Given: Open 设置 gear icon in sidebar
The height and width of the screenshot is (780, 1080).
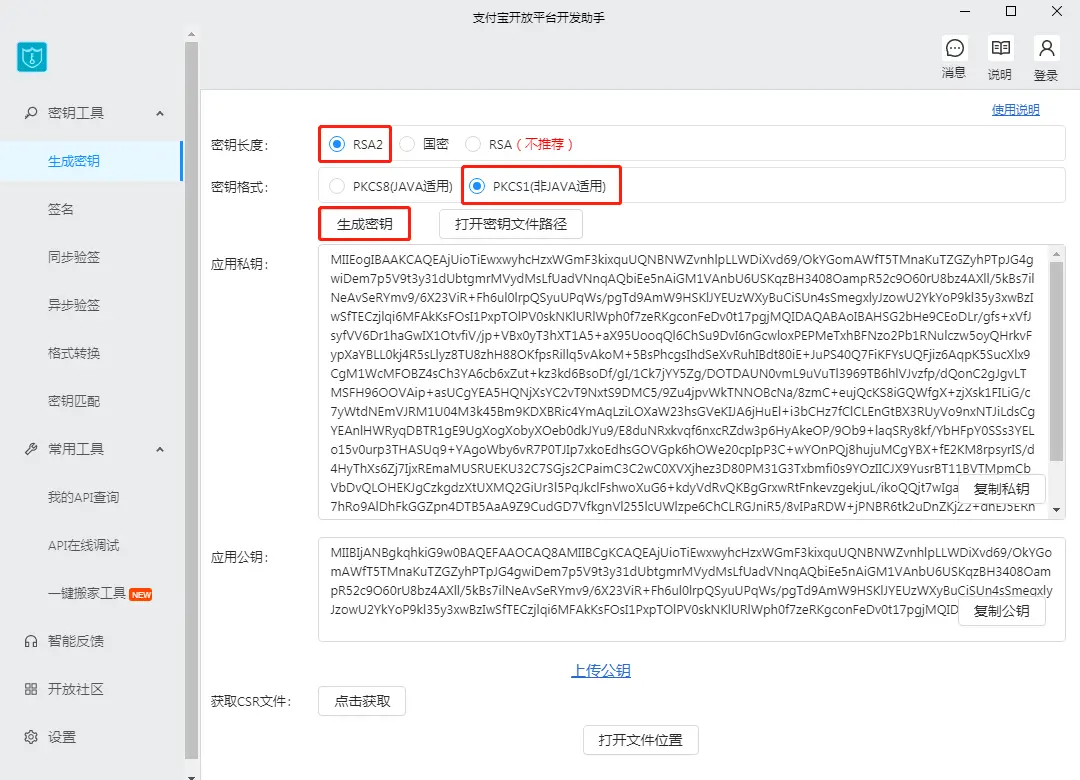Looking at the screenshot, I should click(x=31, y=737).
